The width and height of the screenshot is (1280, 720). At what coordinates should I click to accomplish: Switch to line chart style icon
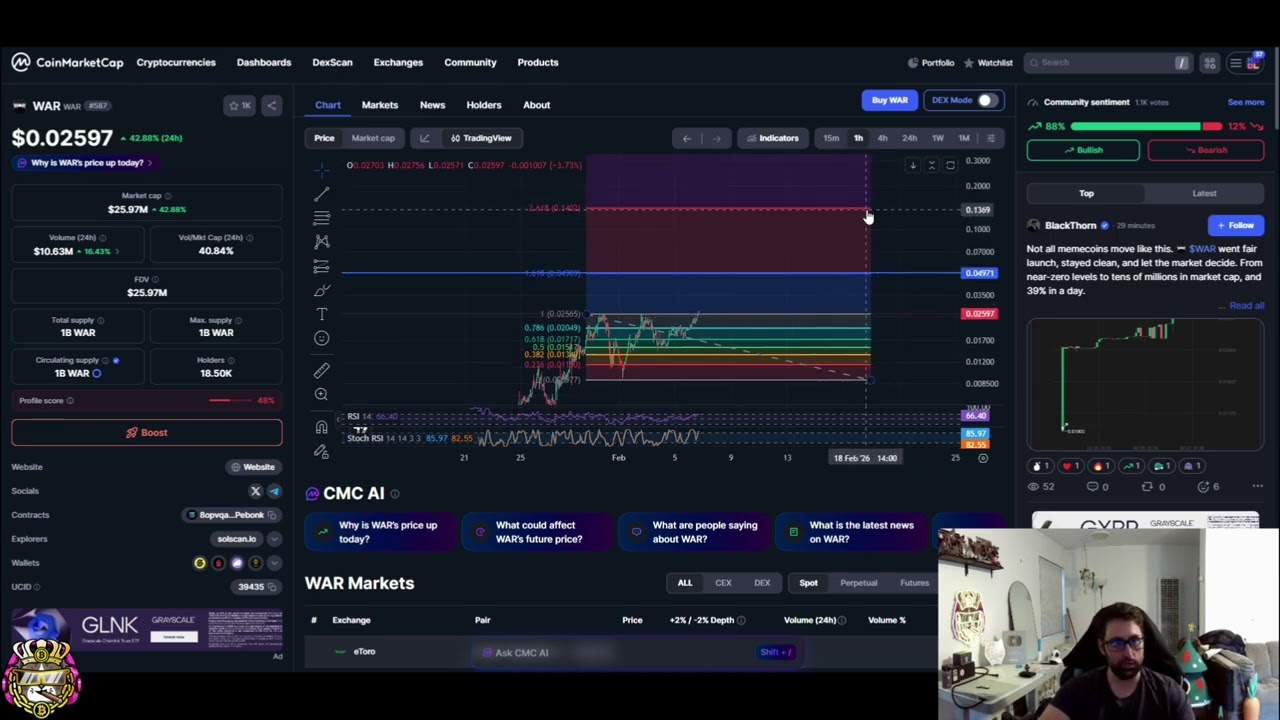pyautogui.click(x=424, y=138)
